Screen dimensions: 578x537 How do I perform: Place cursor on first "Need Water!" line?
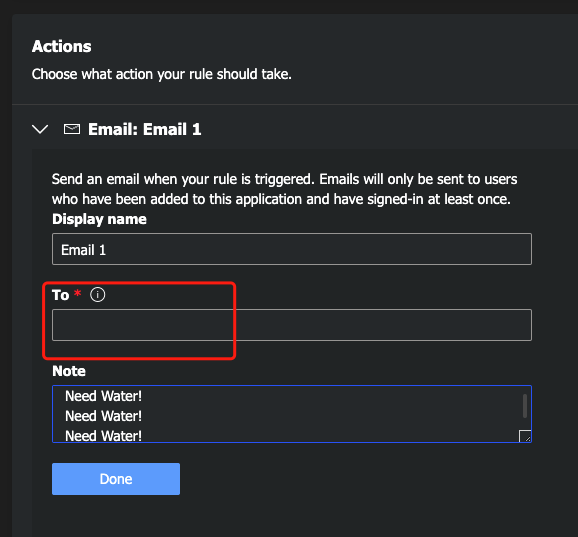103,396
